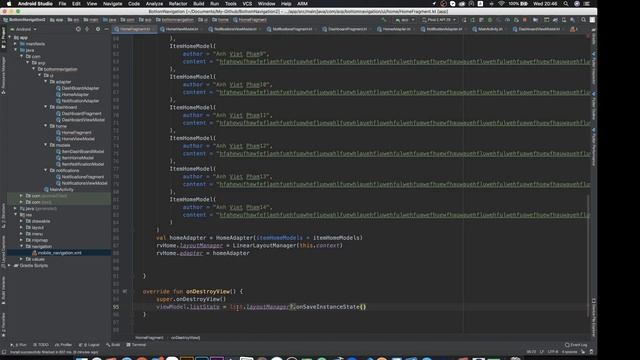
Task: Open the File menu
Action: click(62, 4)
